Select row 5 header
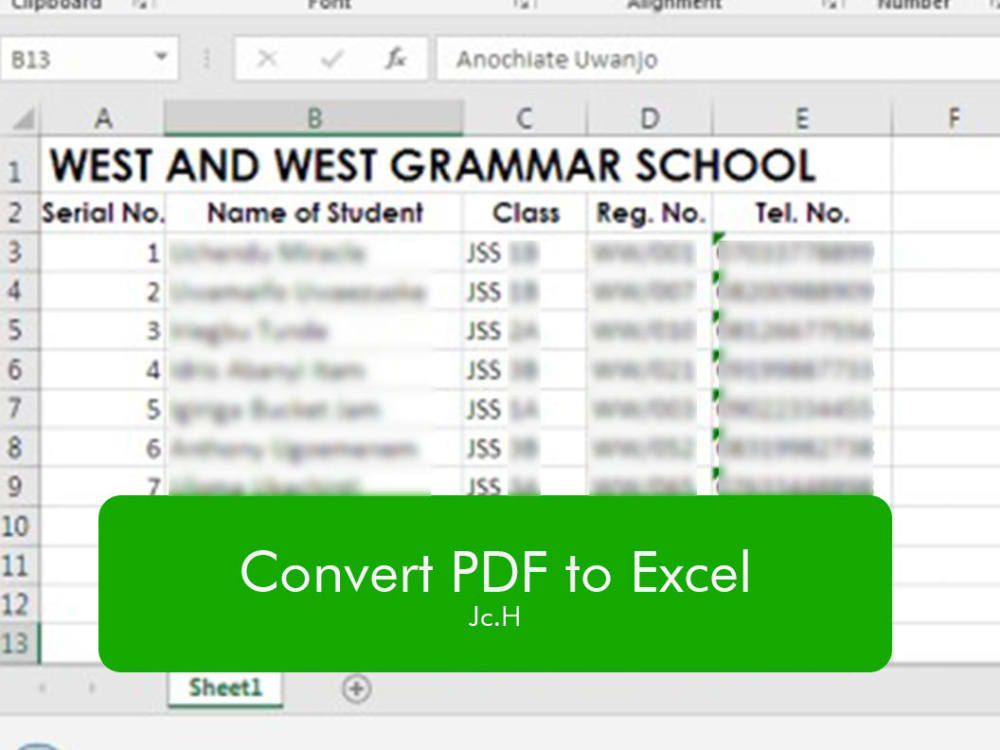The width and height of the screenshot is (1000, 750). pos(19,330)
